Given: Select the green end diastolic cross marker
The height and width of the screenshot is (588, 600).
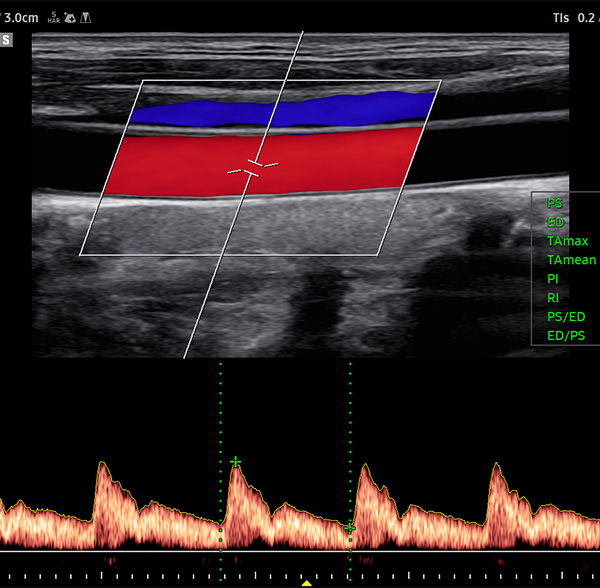Looking at the screenshot, I should coord(350,527).
